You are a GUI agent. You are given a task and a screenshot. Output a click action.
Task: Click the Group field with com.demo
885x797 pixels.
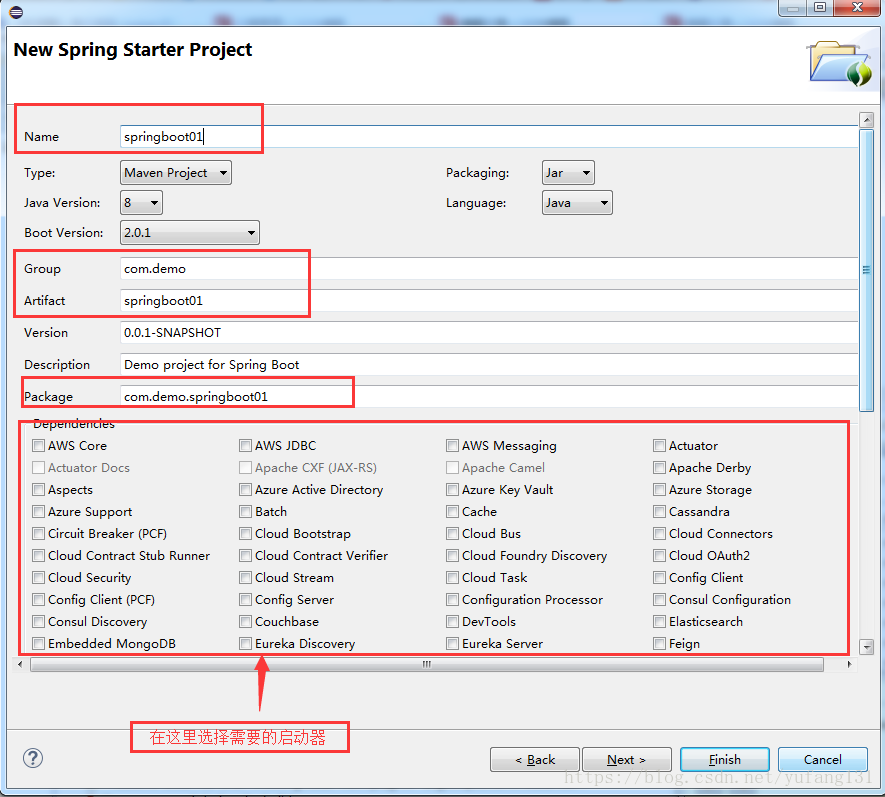click(x=489, y=269)
